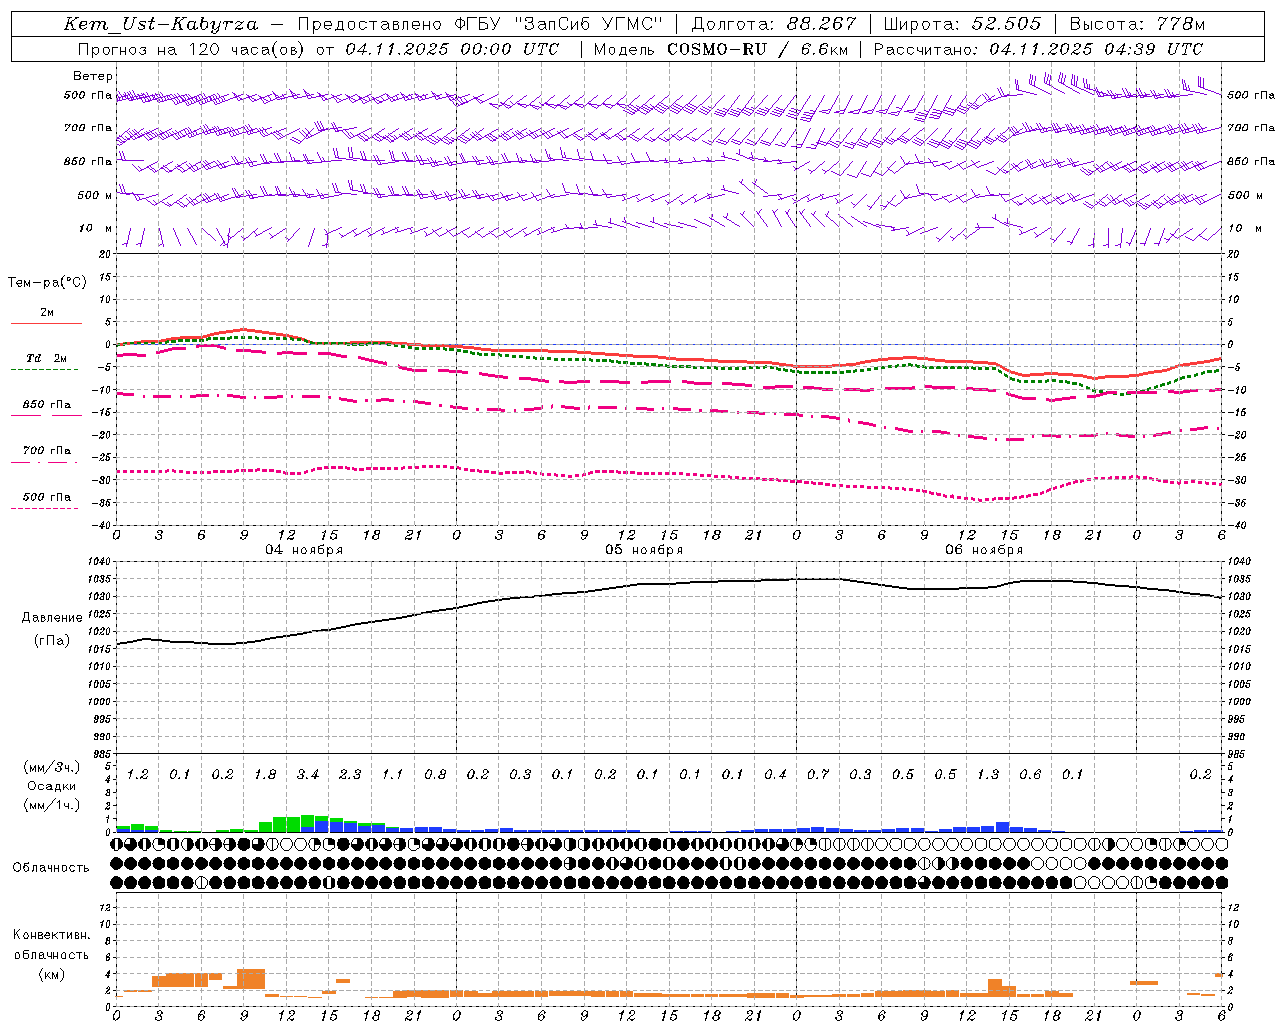The image size is (1280, 1024).
Task: Click the Давление pressure panel label
Action: pos(52,618)
